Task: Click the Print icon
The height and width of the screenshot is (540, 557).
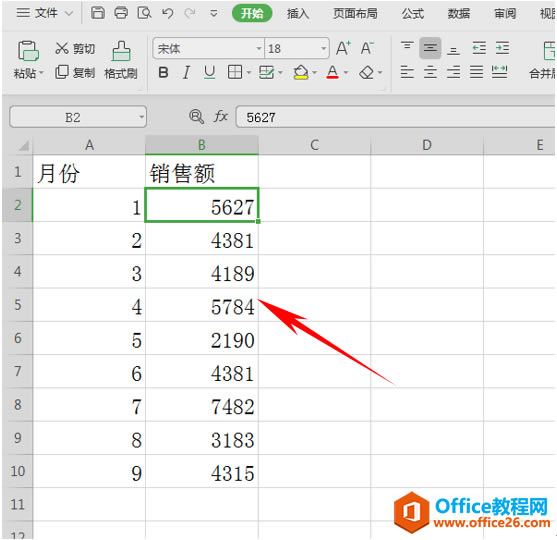Action: [x=121, y=13]
